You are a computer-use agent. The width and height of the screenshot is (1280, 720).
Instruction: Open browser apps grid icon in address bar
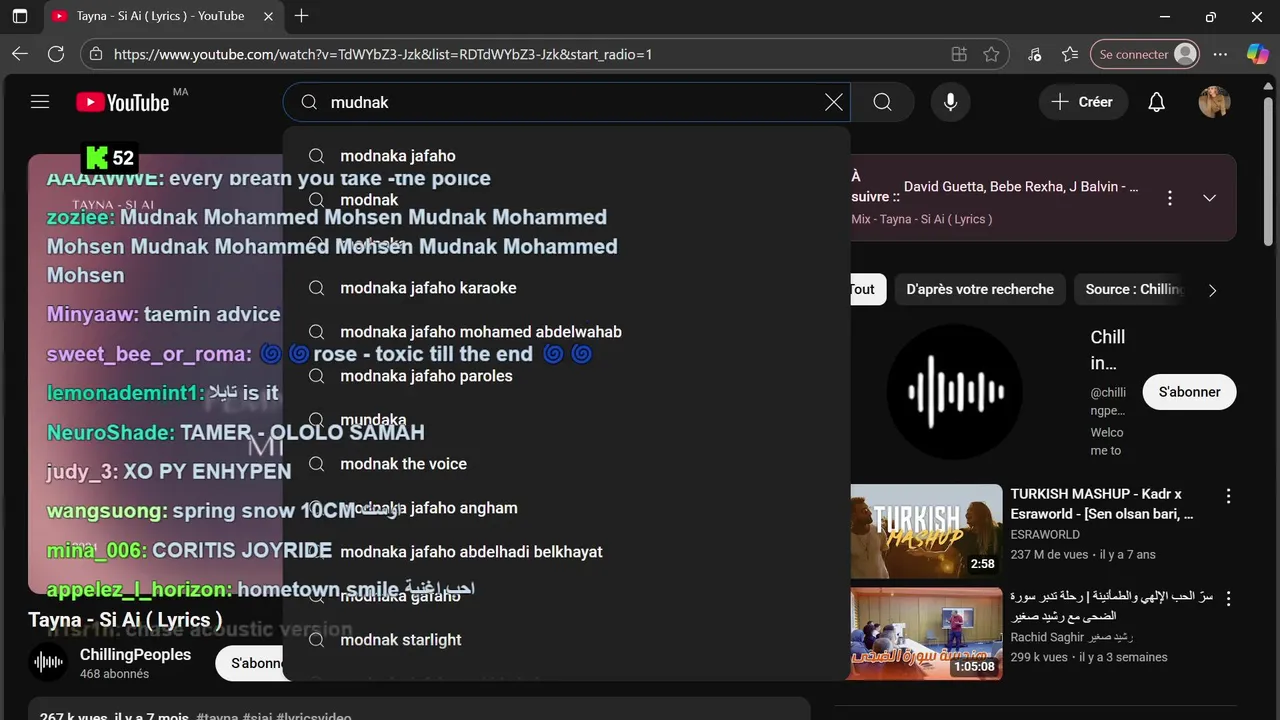pos(959,54)
